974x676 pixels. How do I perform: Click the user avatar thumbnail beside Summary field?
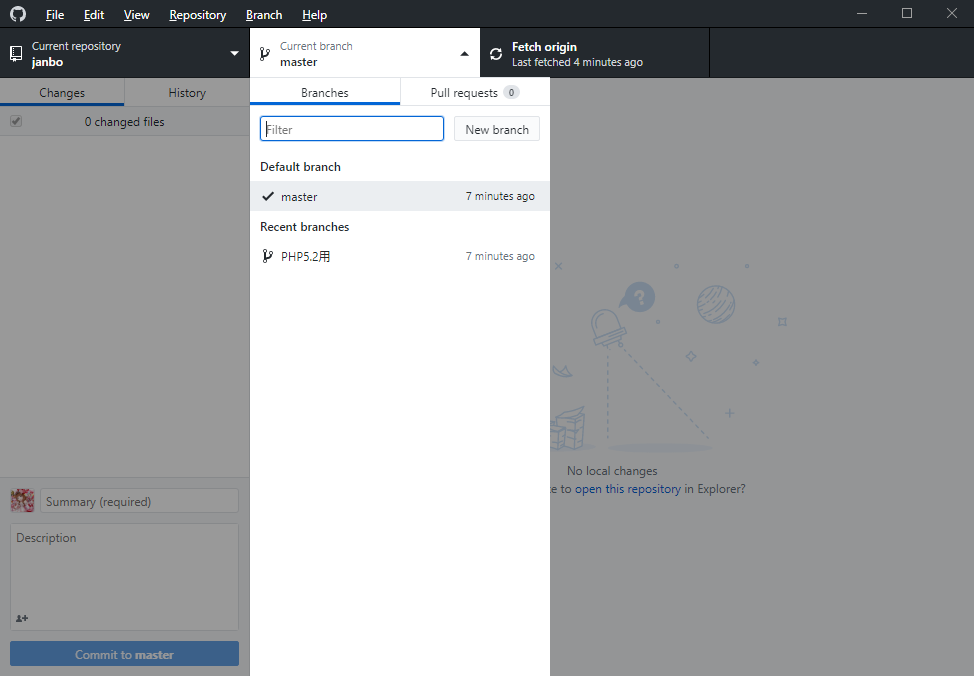click(x=21, y=500)
